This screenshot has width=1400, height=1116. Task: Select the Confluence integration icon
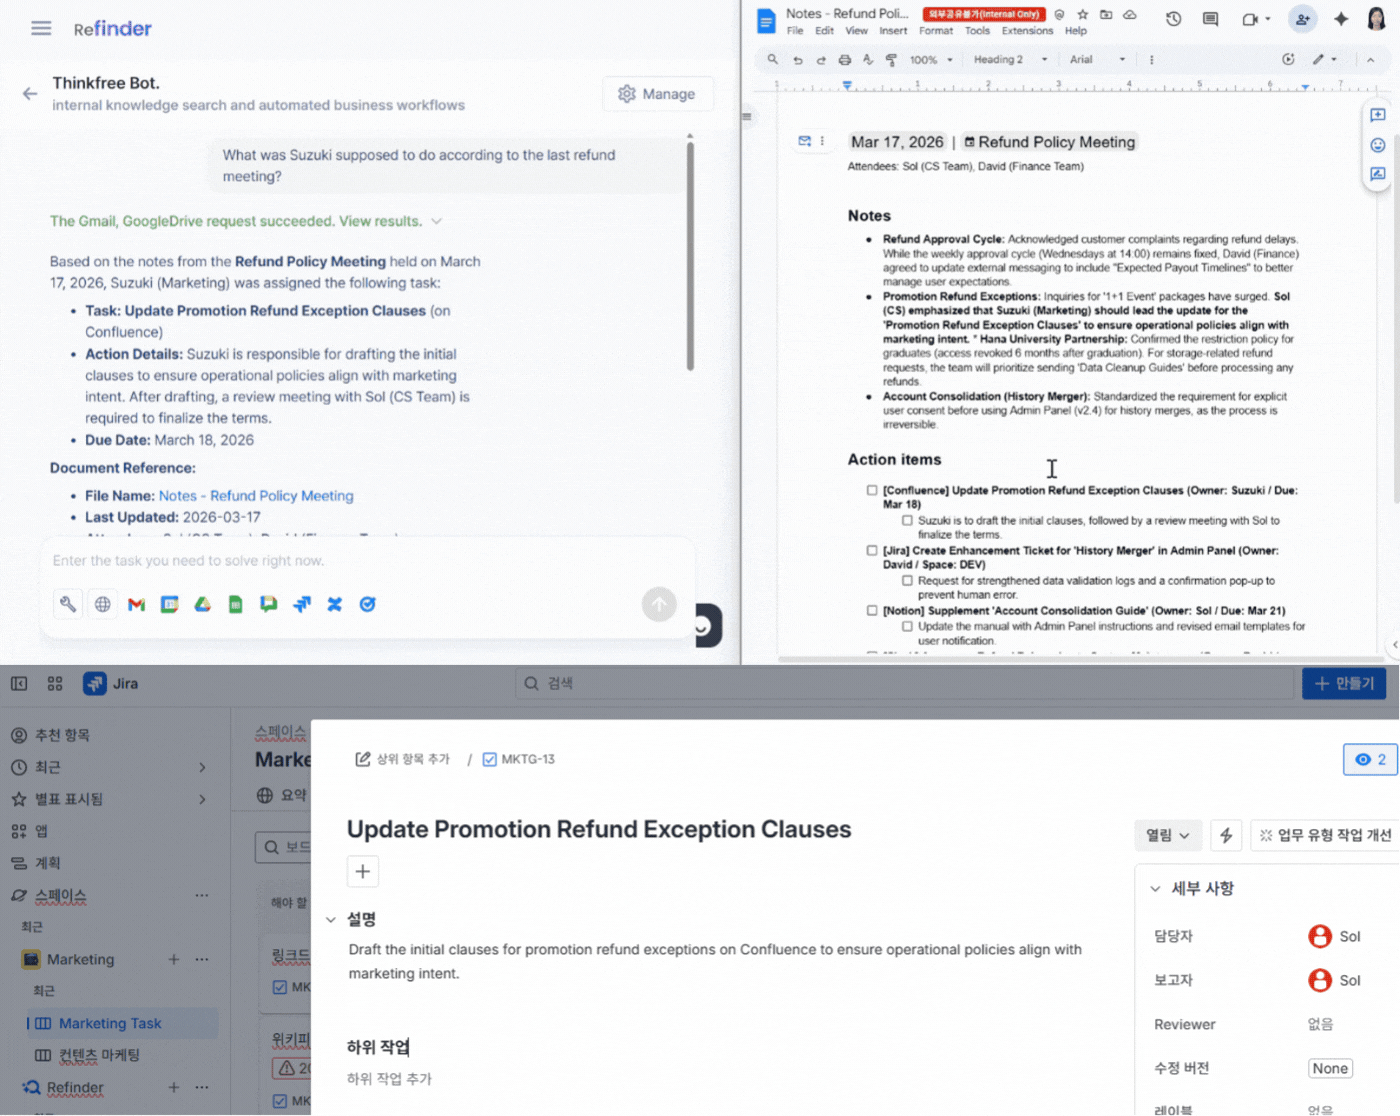pos(334,604)
